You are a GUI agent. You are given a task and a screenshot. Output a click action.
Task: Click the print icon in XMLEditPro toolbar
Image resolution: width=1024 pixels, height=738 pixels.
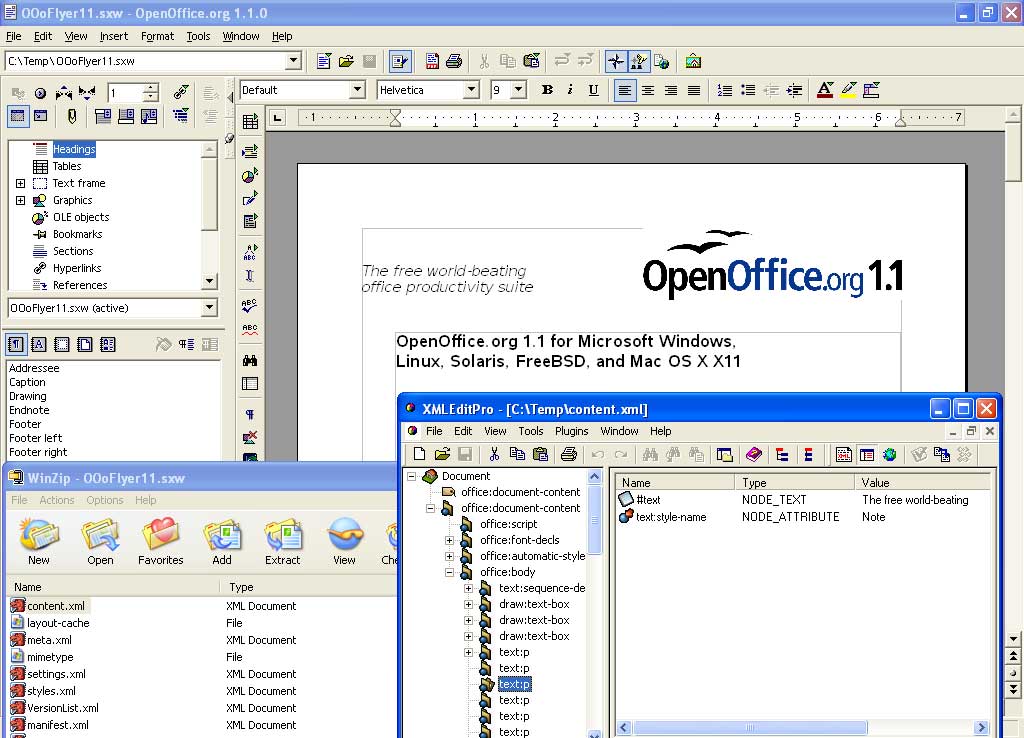569,455
